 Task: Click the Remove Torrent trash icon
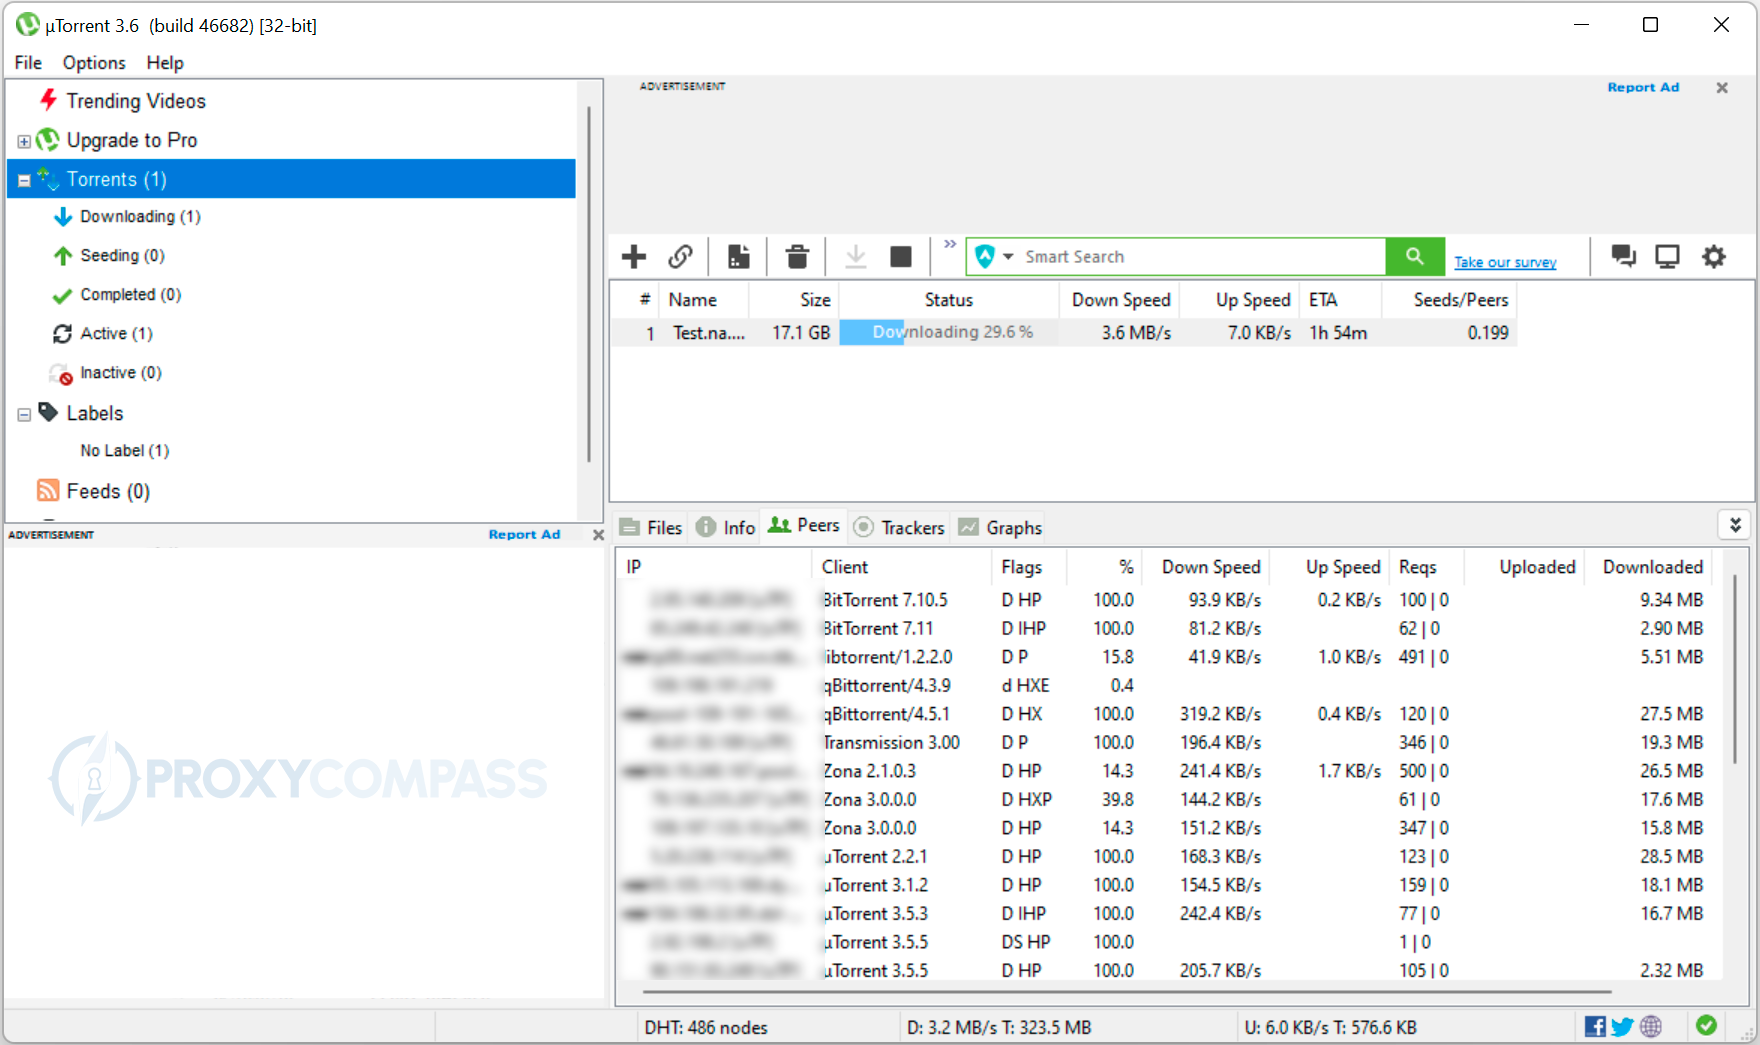(x=797, y=257)
